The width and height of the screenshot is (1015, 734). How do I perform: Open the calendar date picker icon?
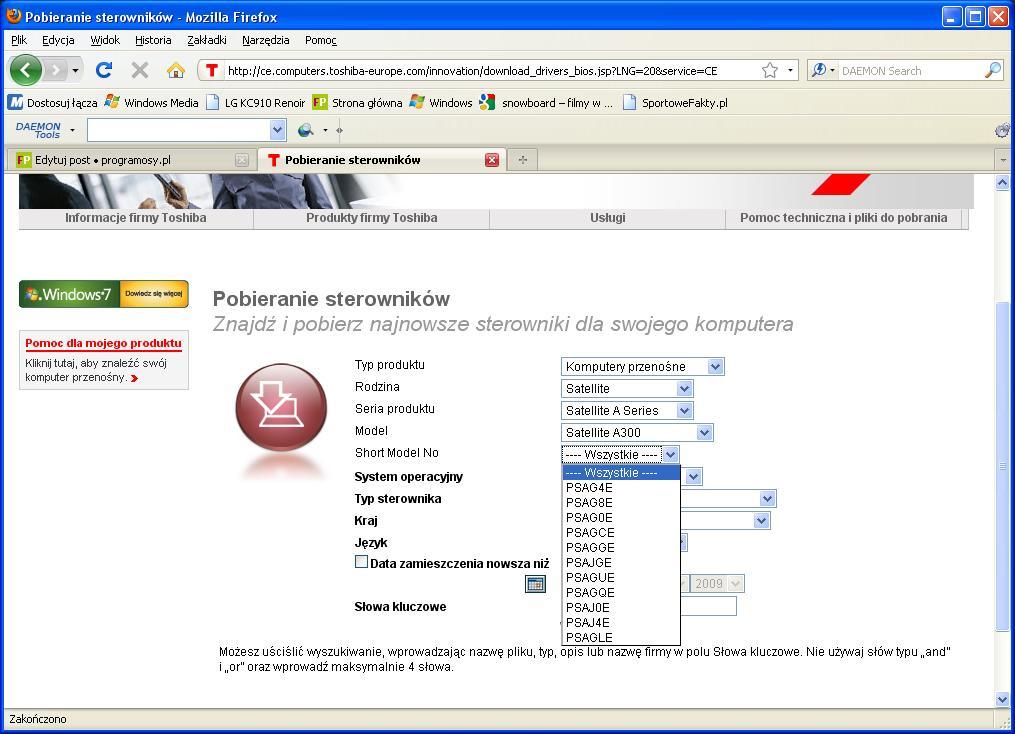pos(535,584)
